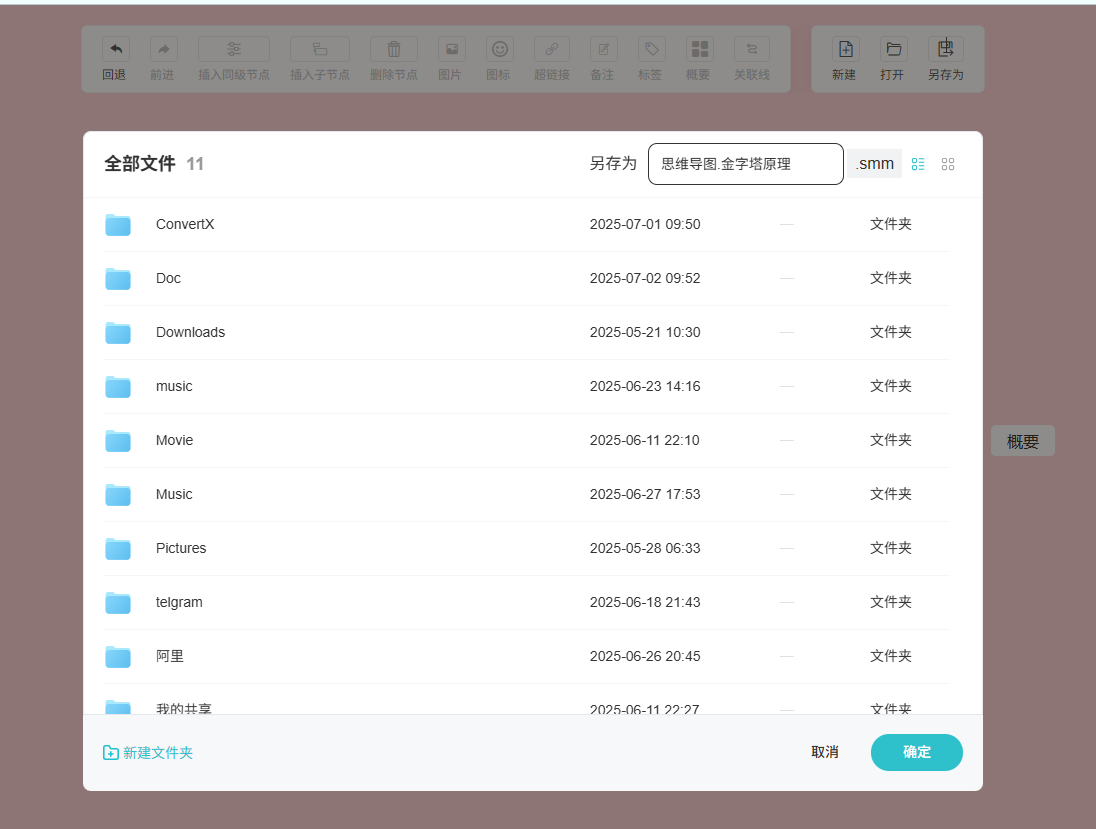Screen dimensions: 1096x829
Task: Confirm saving with 确定 button
Action: click(x=916, y=752)
